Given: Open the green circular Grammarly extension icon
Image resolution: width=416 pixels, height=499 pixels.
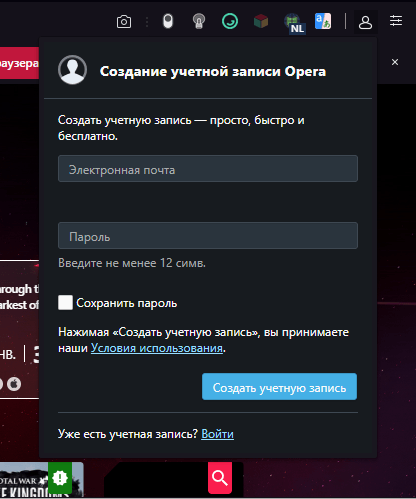Looking at the screenshot, I should (230, 21).
